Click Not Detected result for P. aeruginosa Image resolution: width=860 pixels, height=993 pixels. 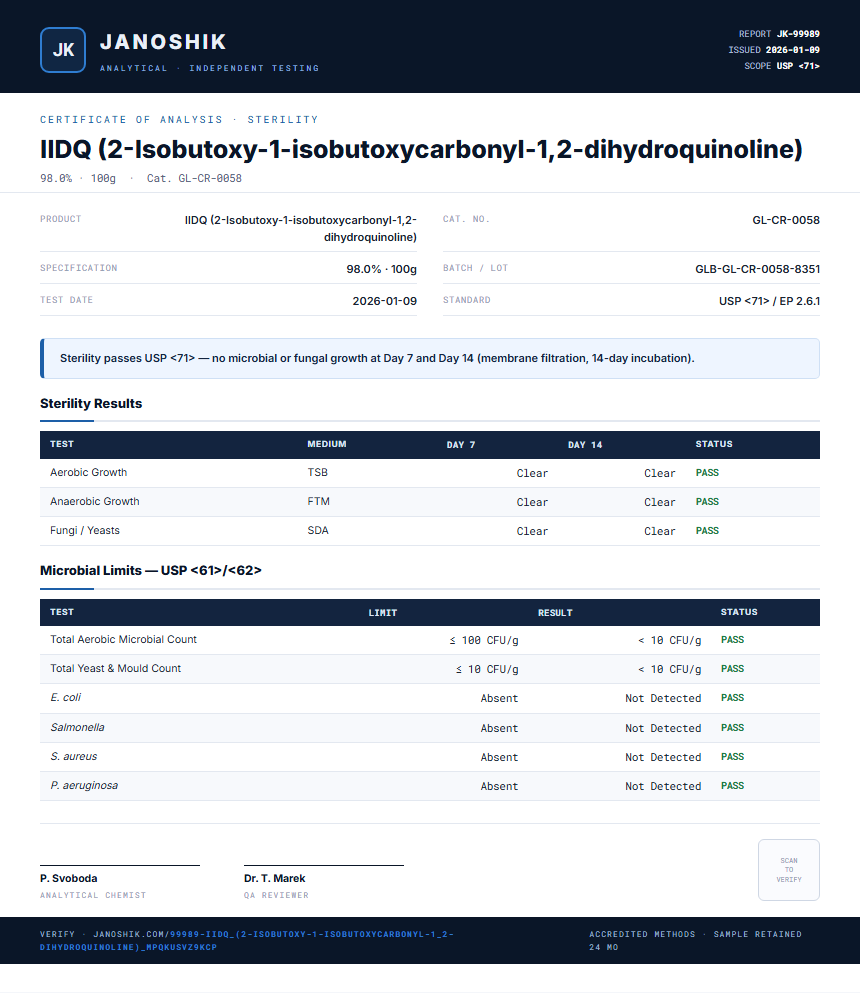click(x=663, y=787)
